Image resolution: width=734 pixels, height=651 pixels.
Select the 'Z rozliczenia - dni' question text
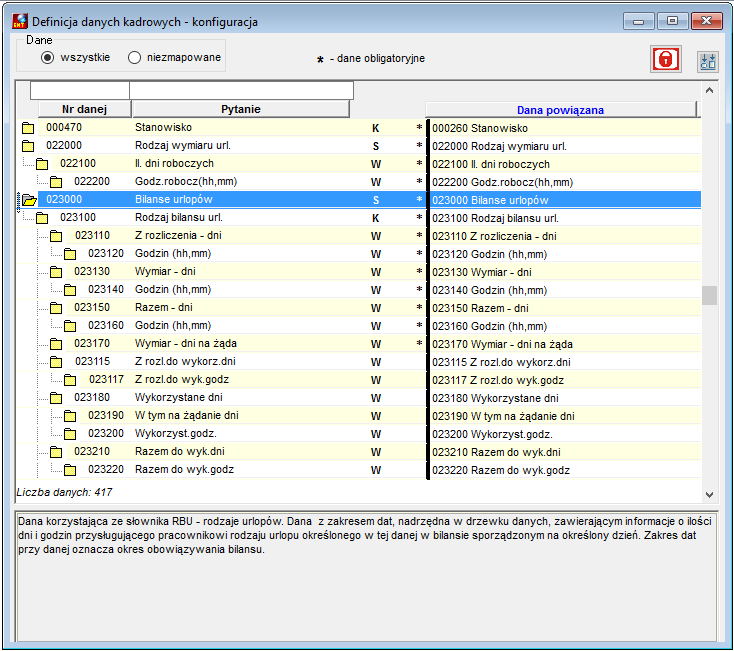click(x=178, y=235)
